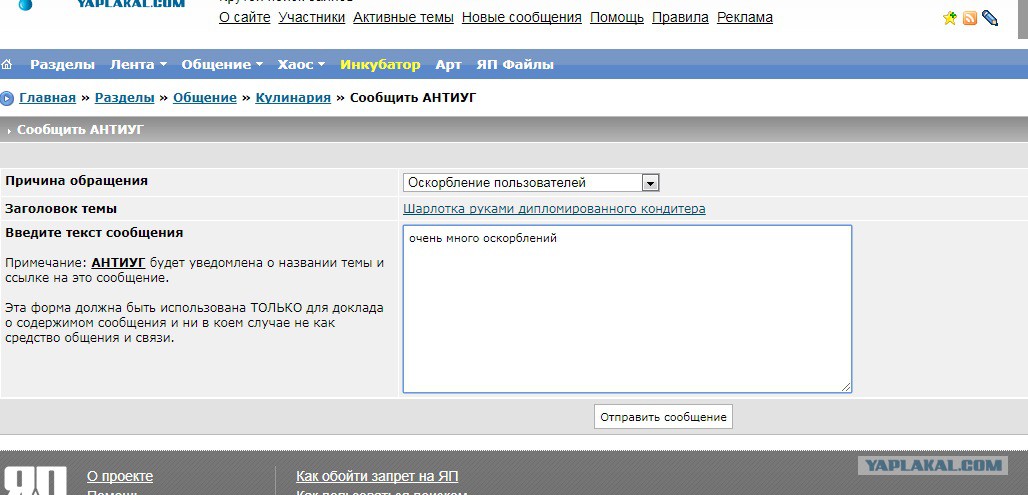1028x495 pixels.
Task: Click the text area resize grip corner
Action: (x=846, y=387)
